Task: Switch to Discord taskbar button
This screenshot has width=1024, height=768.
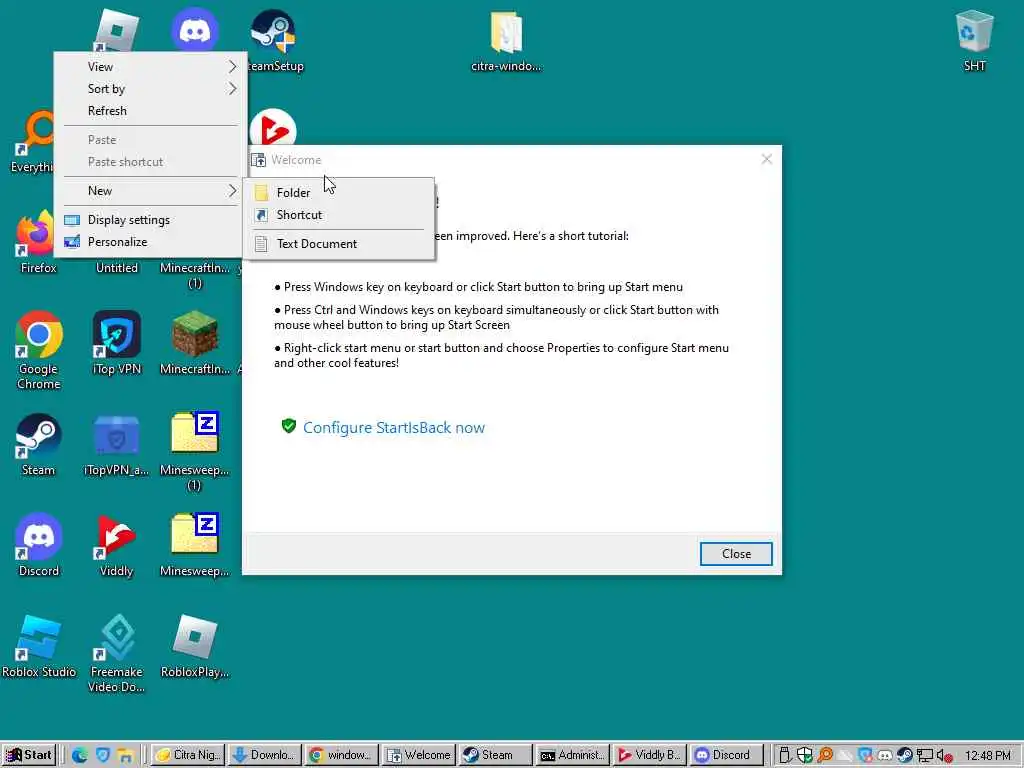Action: (726, 756)
